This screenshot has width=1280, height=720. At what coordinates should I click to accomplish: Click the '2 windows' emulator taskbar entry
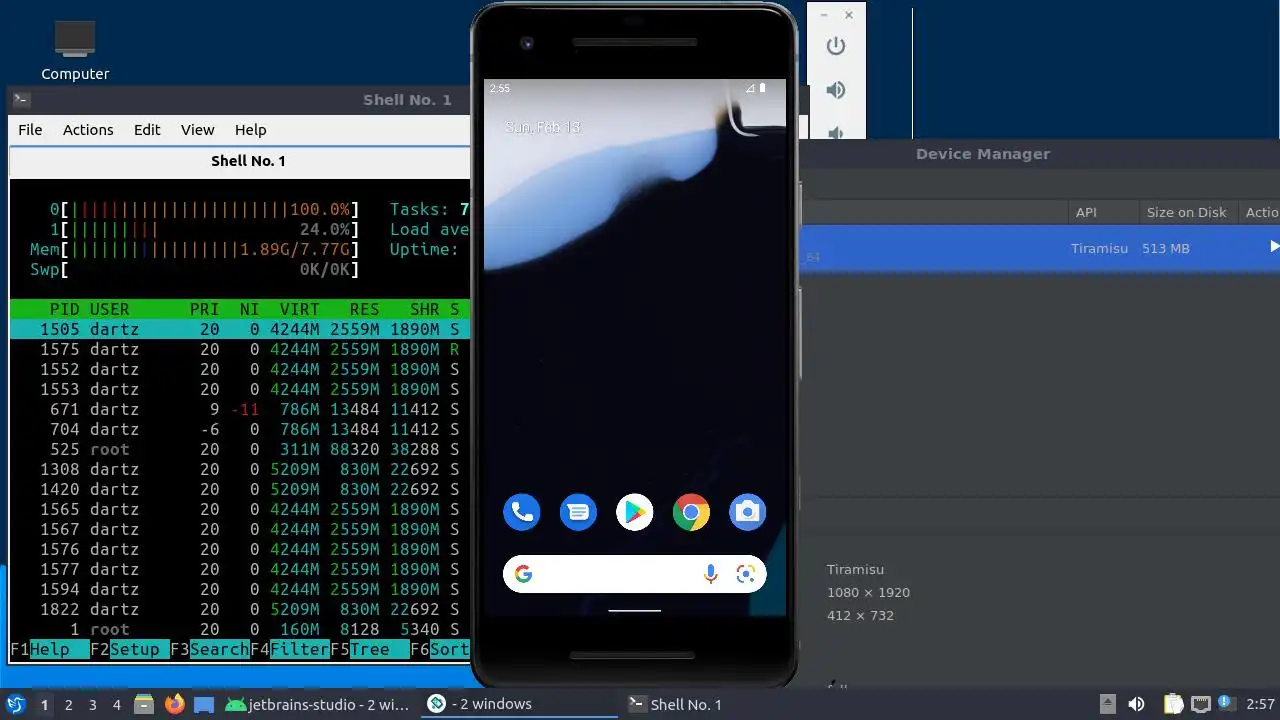click(x=518, y=704)
